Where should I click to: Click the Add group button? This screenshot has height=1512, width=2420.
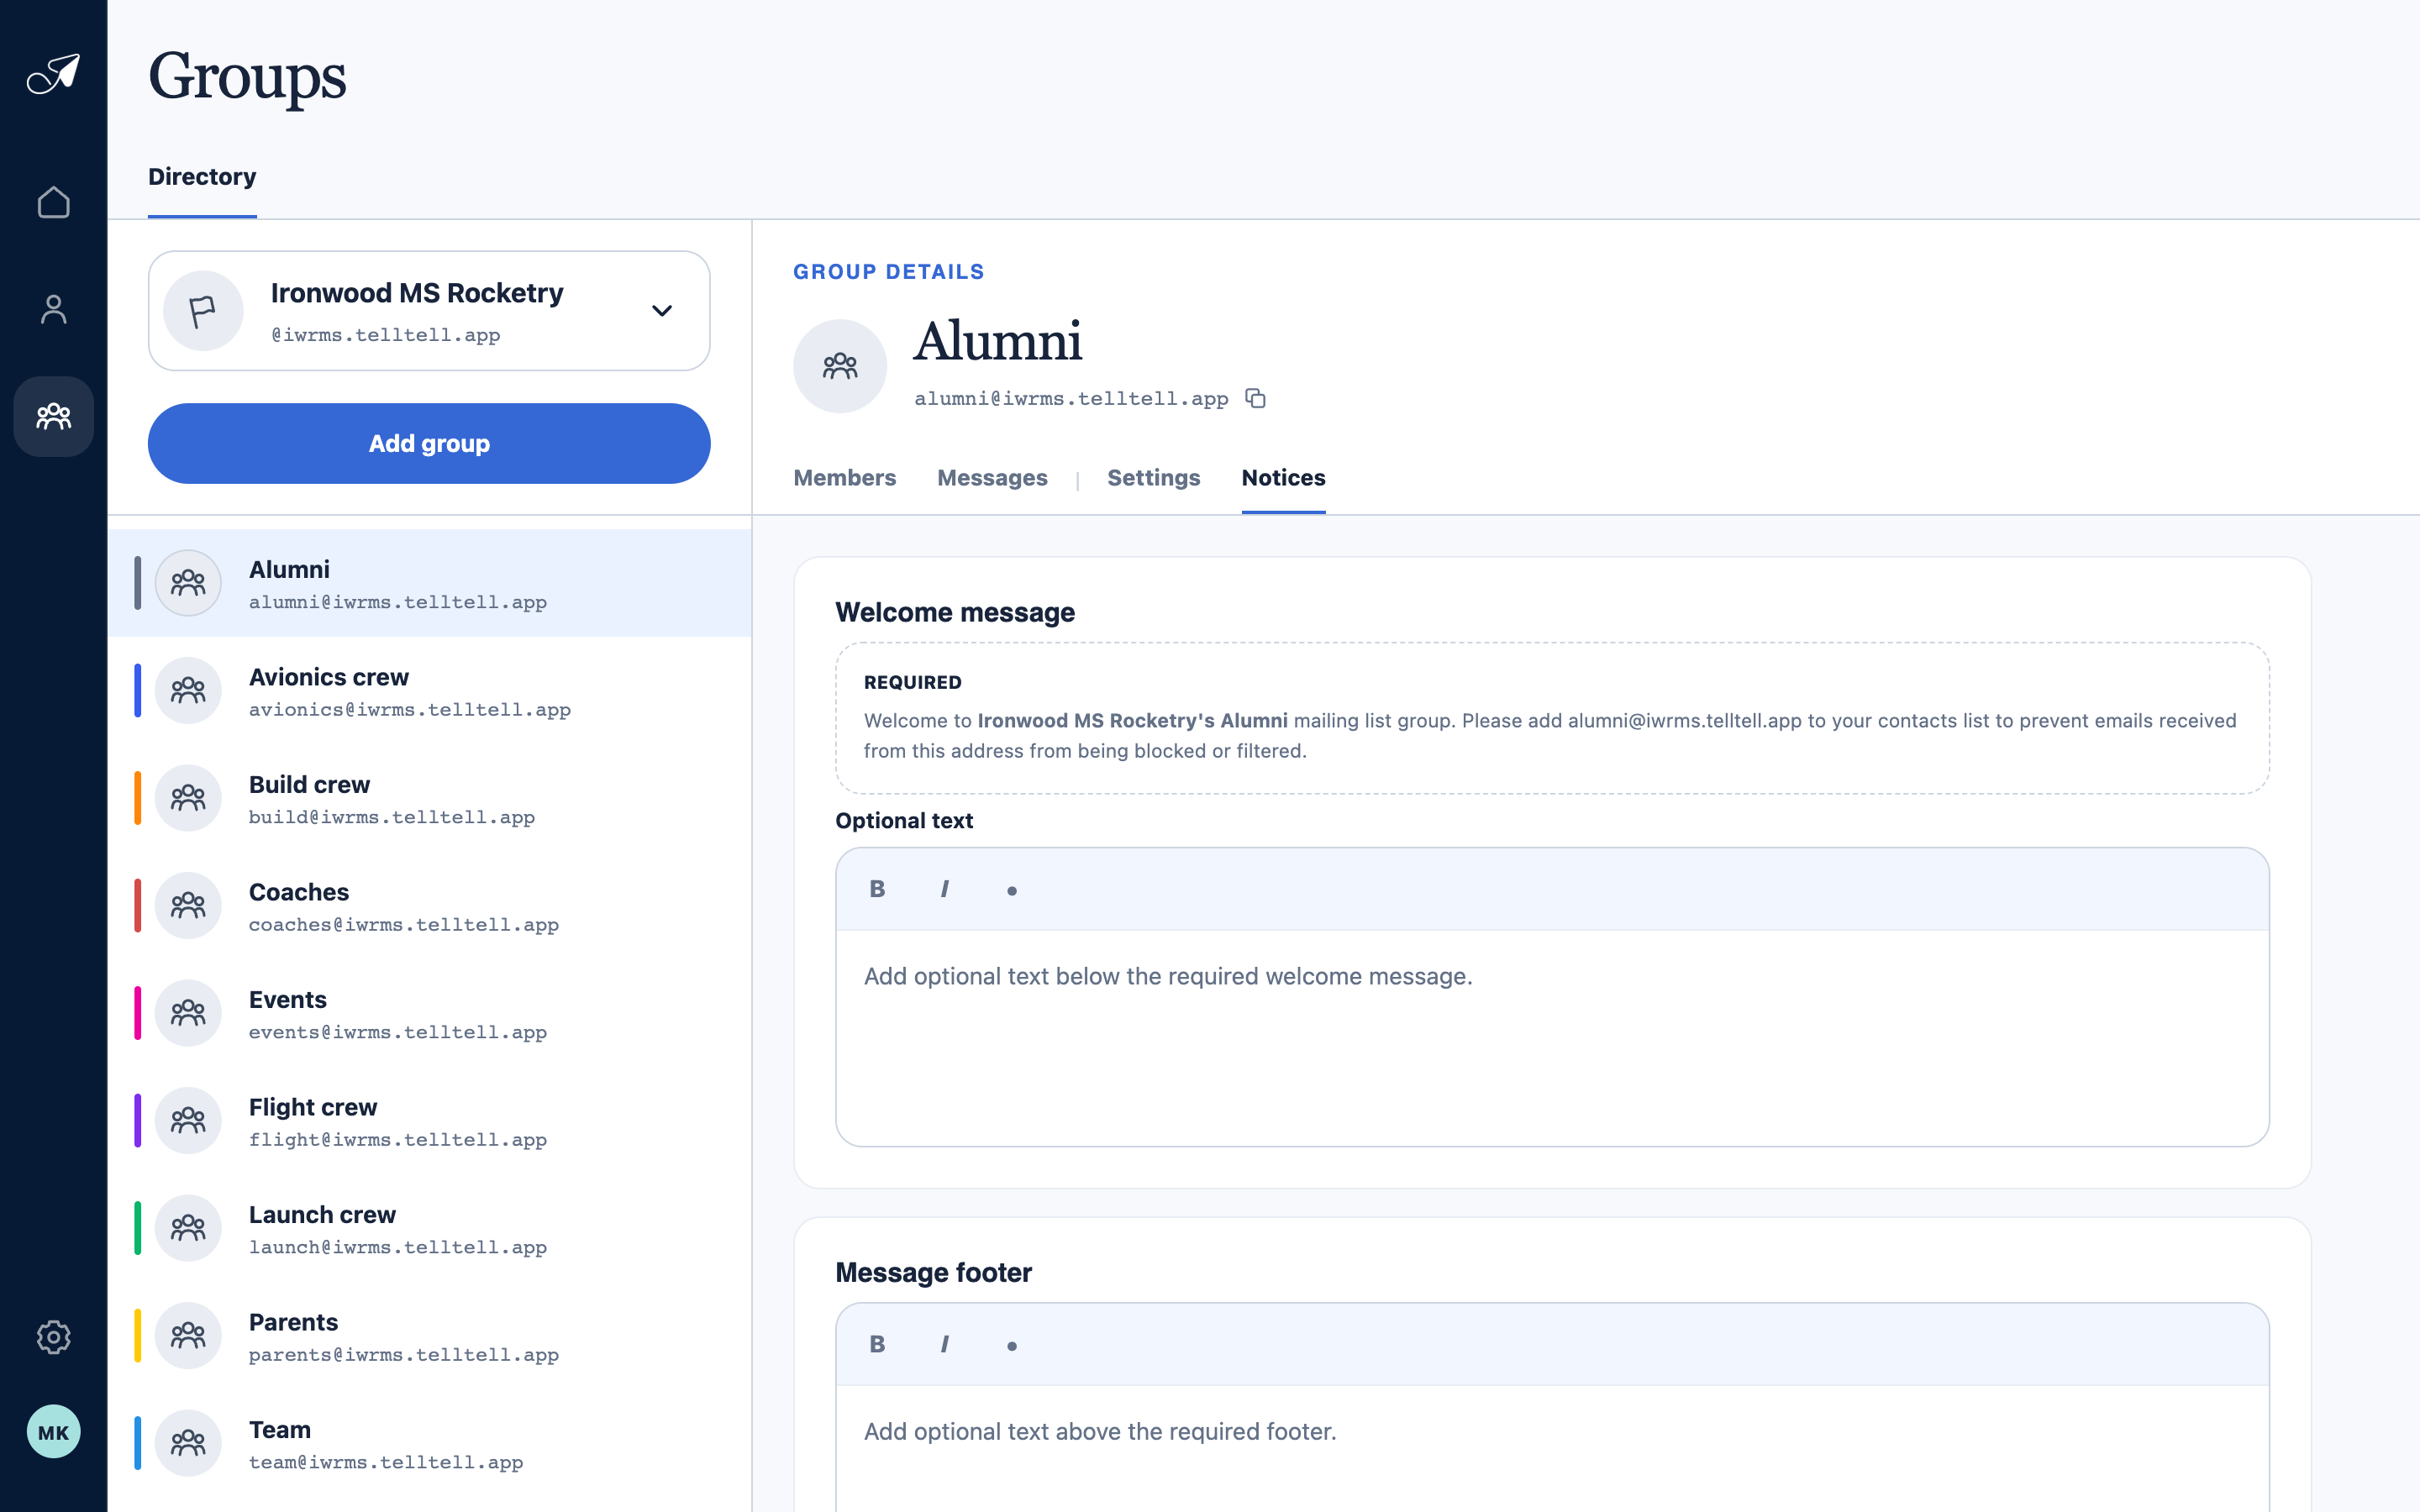[x=429, y=443]
